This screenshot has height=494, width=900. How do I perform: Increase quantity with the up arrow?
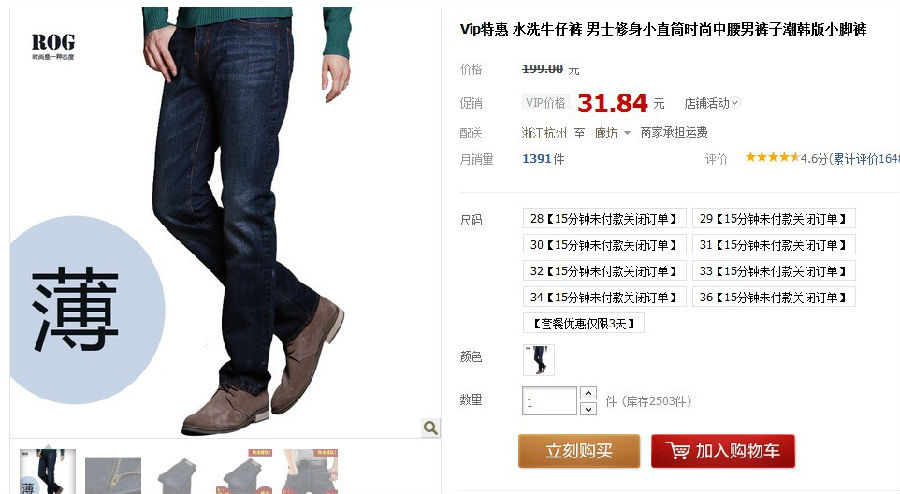pyautogui.click(x=588, y=394)
